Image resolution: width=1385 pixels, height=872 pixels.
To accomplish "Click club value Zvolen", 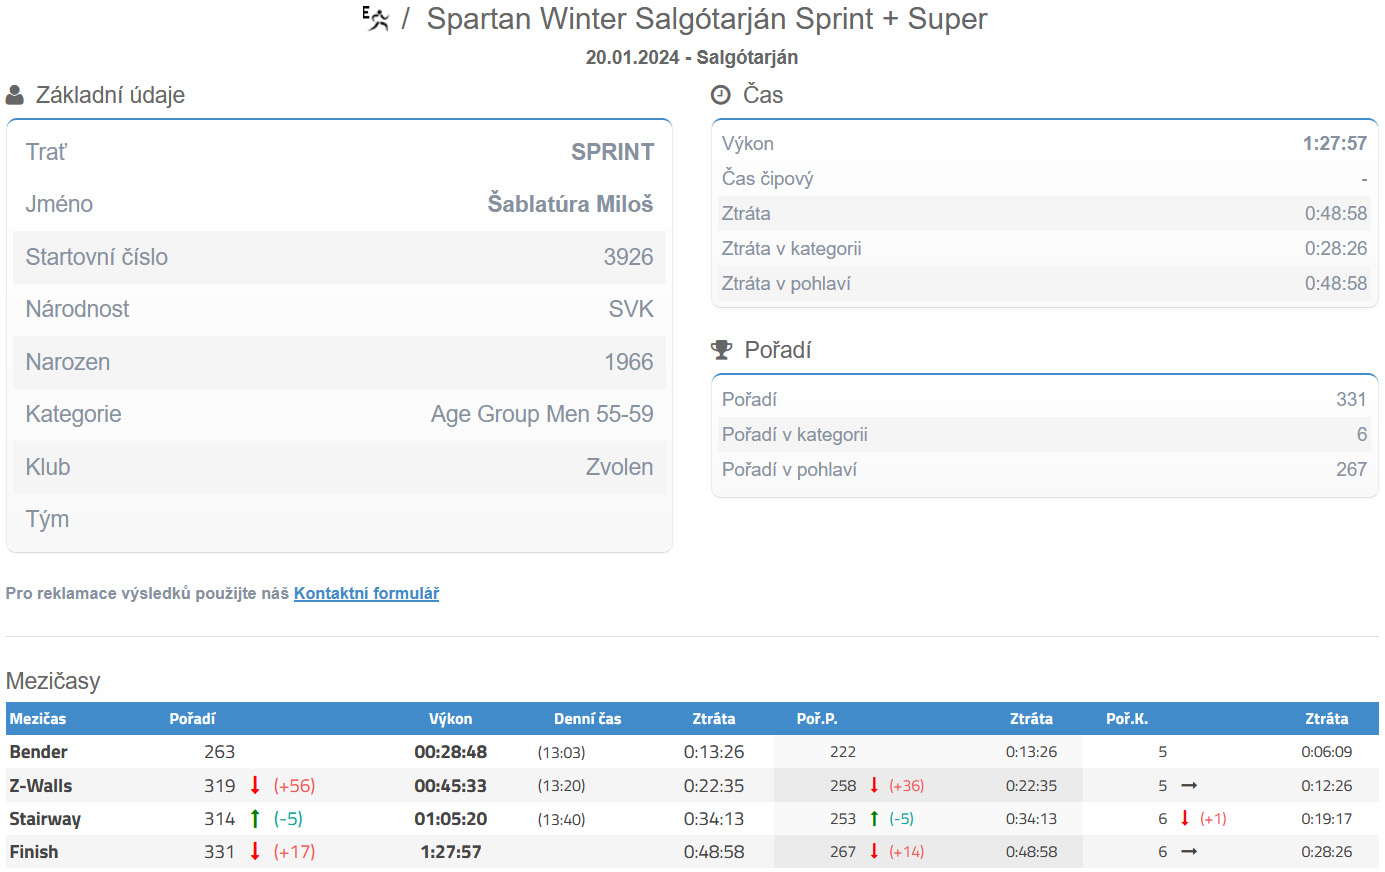I will click(x=619, y=467).
